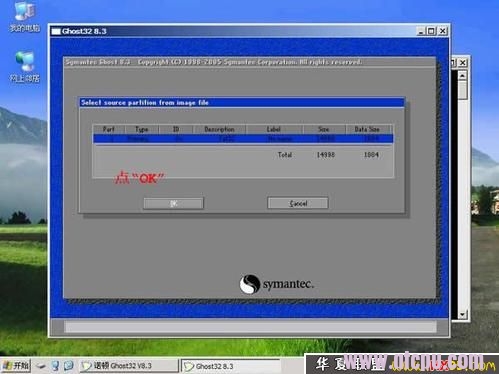The image size is (499, 374).
Task: Click the scroll up arrow of background window
Action: (x=462, y=76)
